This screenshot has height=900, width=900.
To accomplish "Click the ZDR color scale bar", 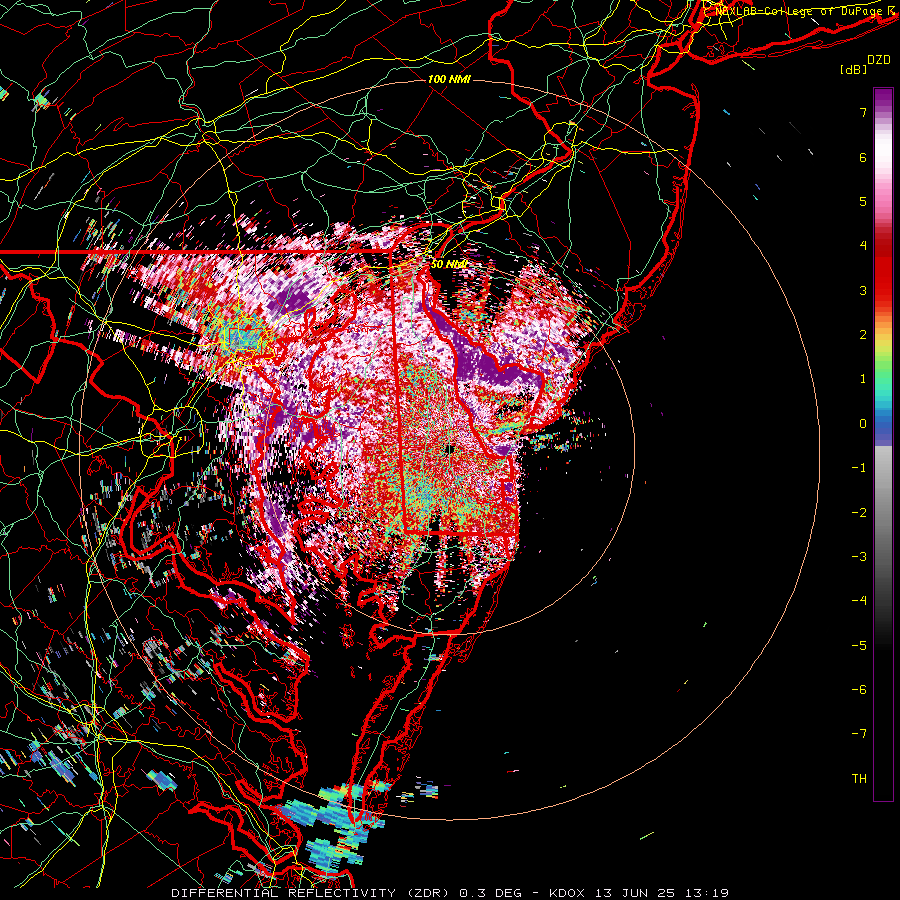I will point(883,444).
